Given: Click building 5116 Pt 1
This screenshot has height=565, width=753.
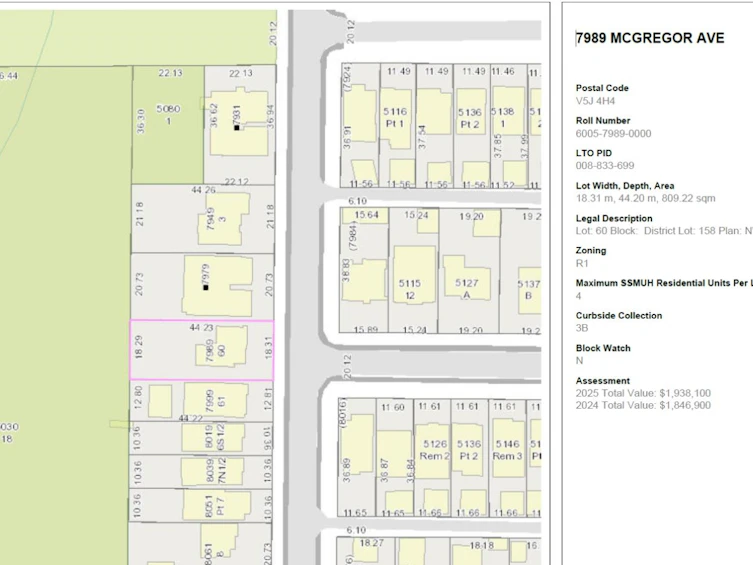Looking at the screenshot, I should click(395, 118).
